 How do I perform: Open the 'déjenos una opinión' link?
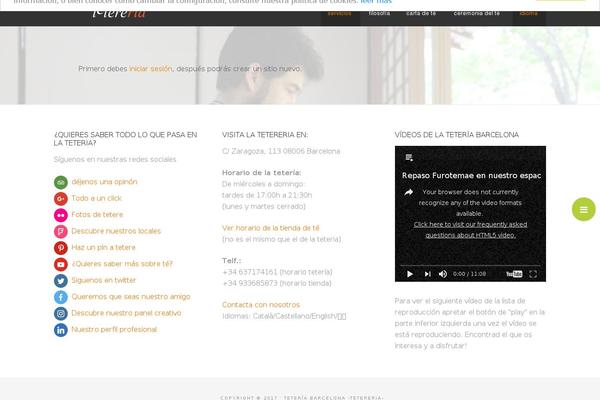point(104,182)
